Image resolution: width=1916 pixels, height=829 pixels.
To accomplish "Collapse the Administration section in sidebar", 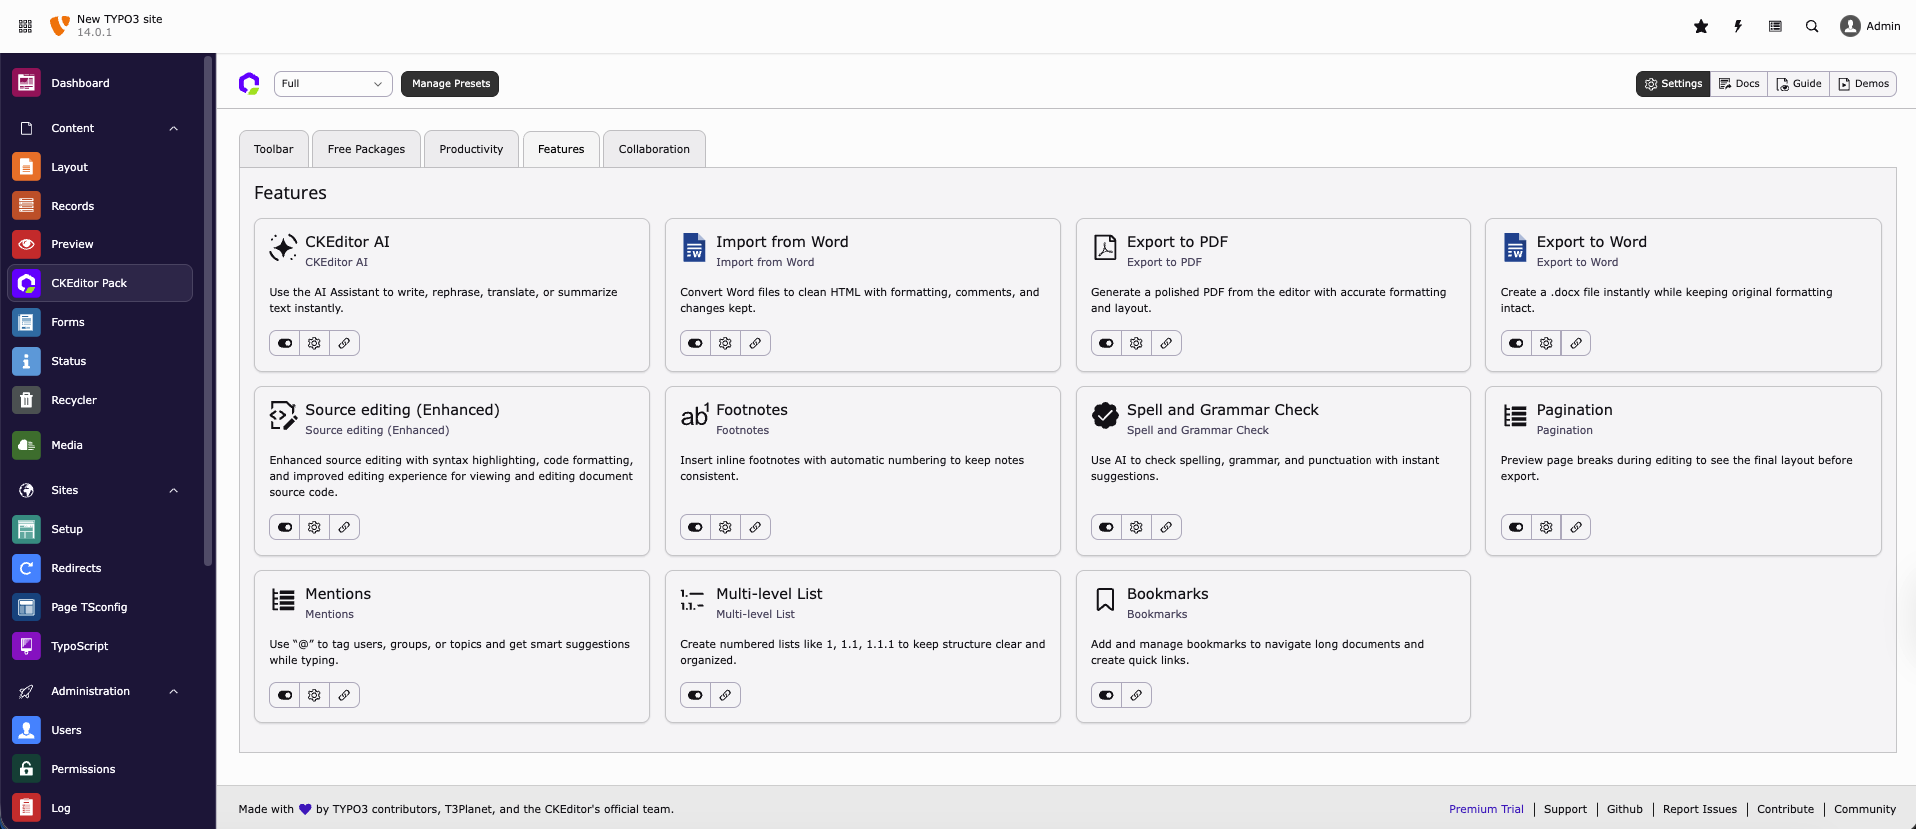I will (x=173, y=692).
